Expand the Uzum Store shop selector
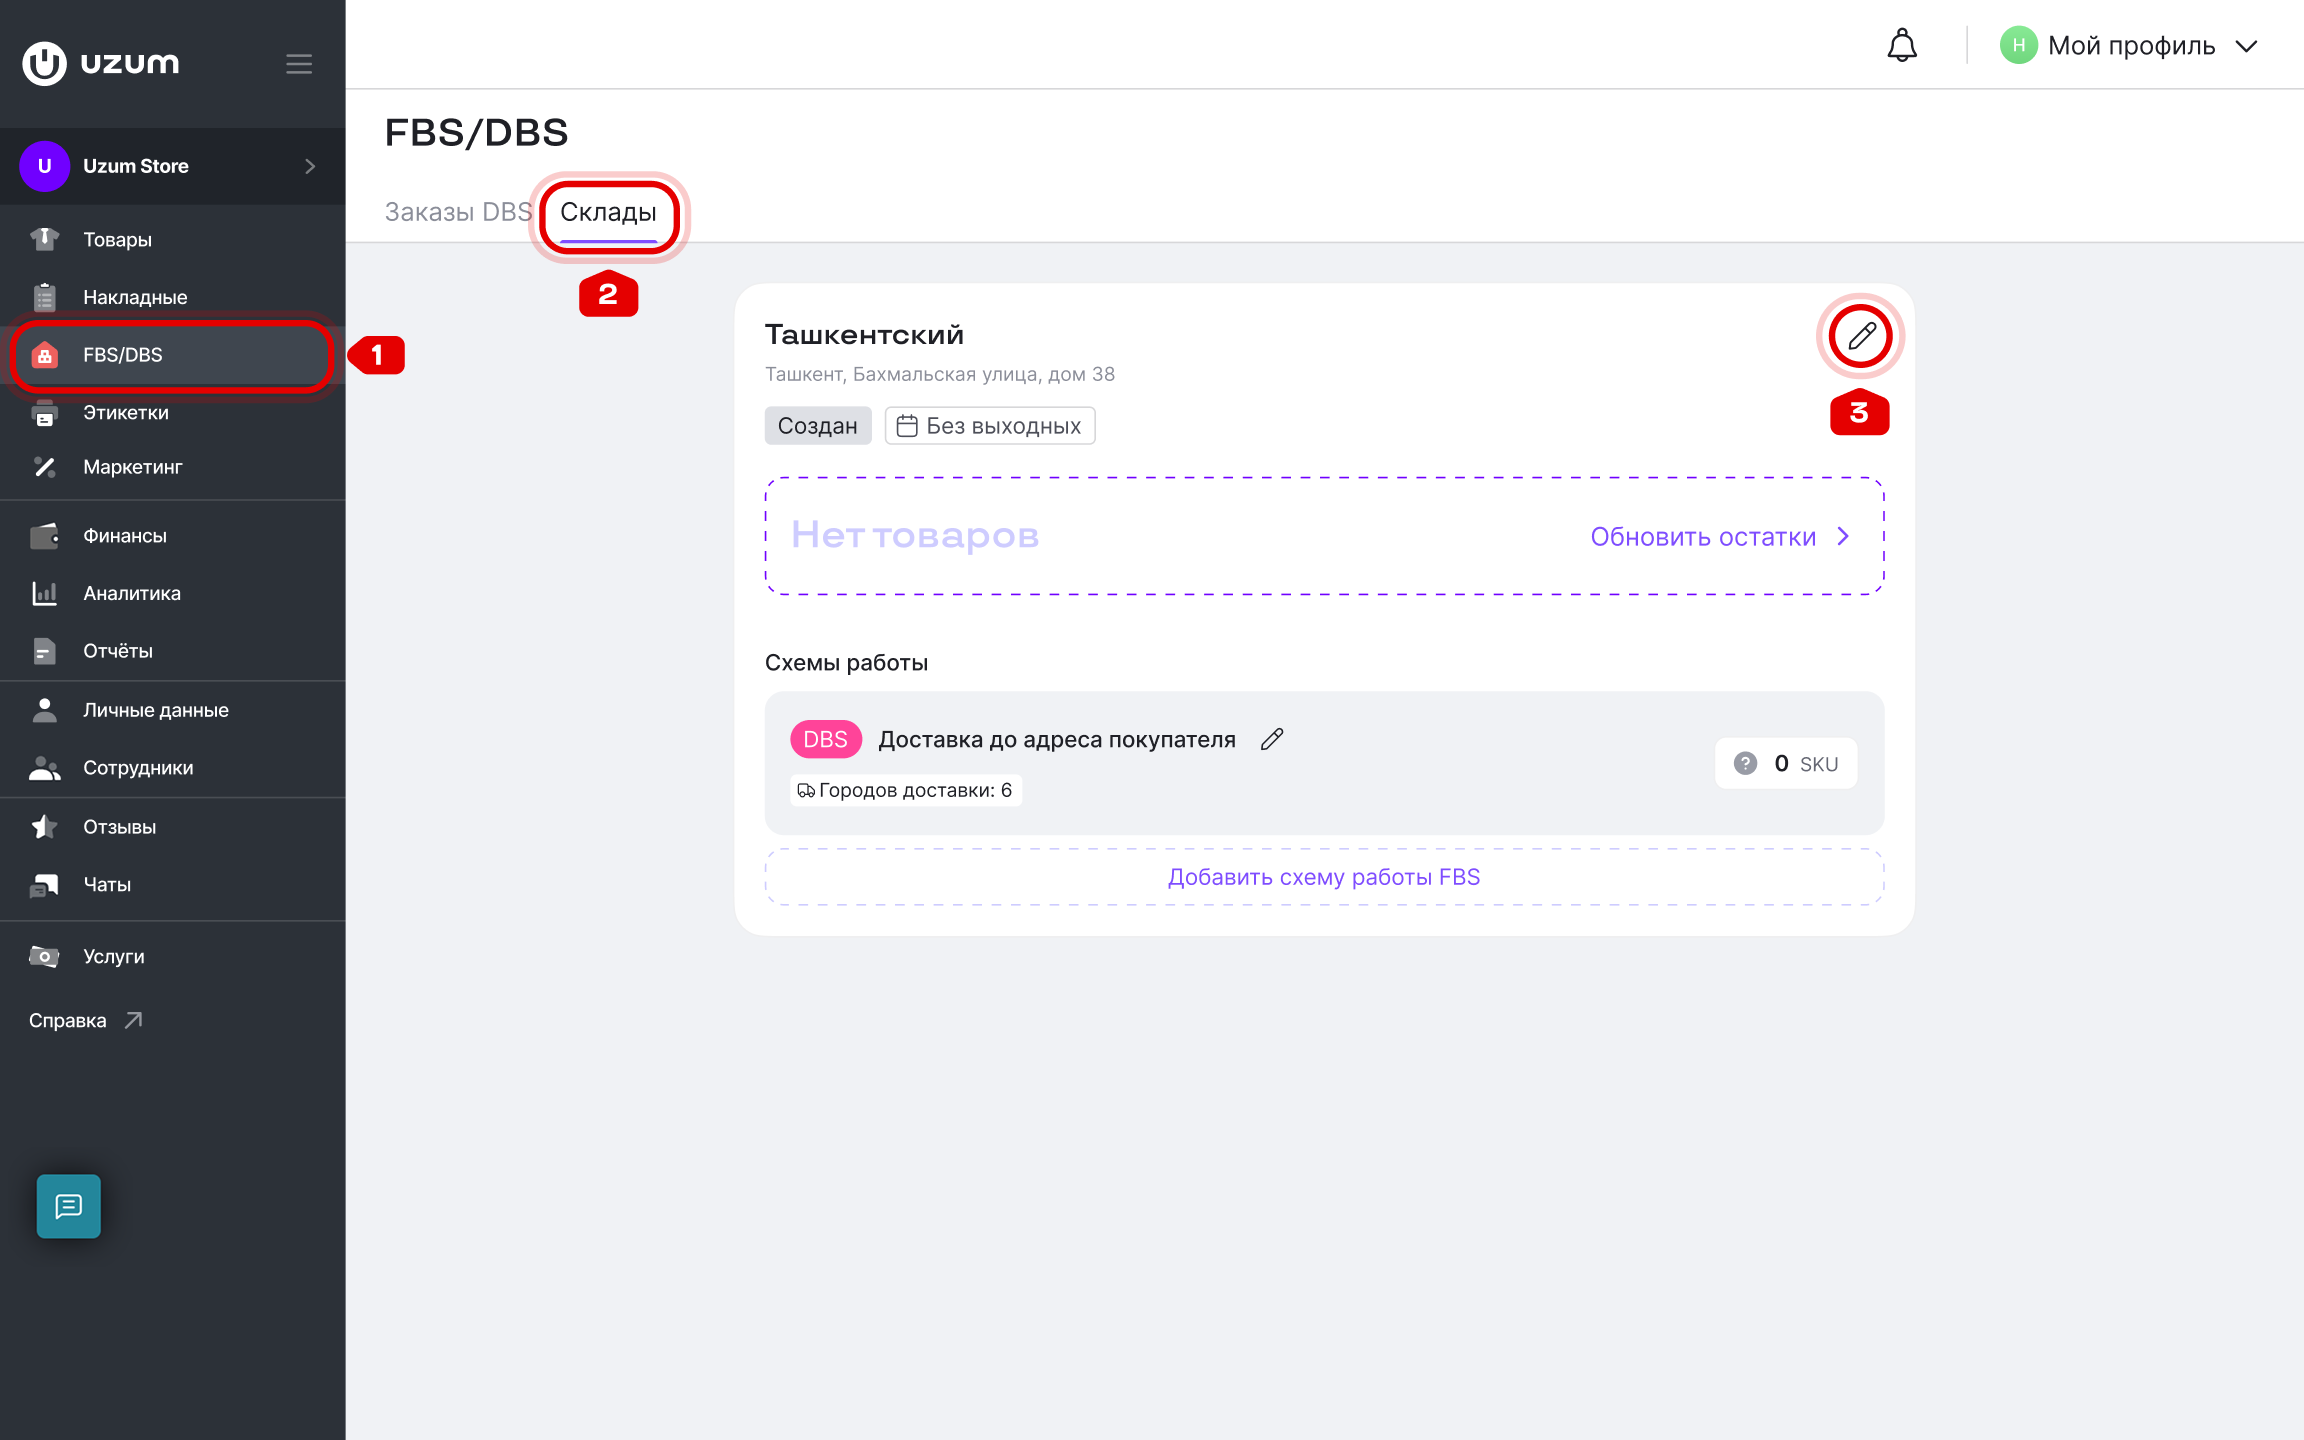 [172, 166]
